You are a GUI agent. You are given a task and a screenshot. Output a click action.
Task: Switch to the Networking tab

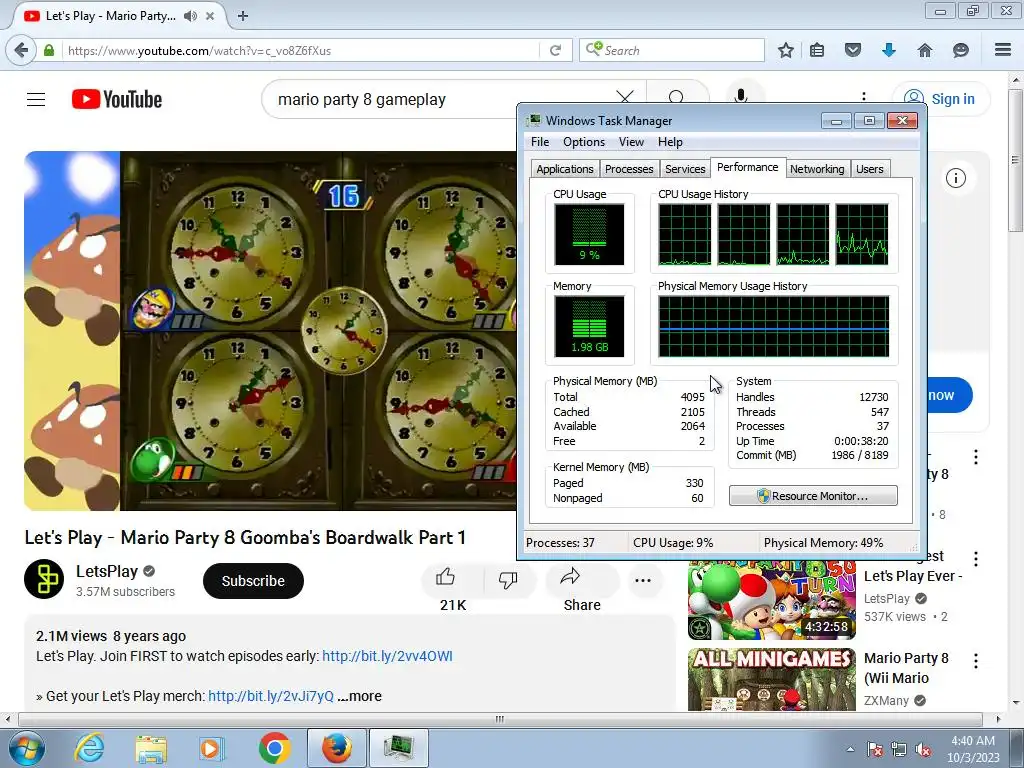point(817,169)
